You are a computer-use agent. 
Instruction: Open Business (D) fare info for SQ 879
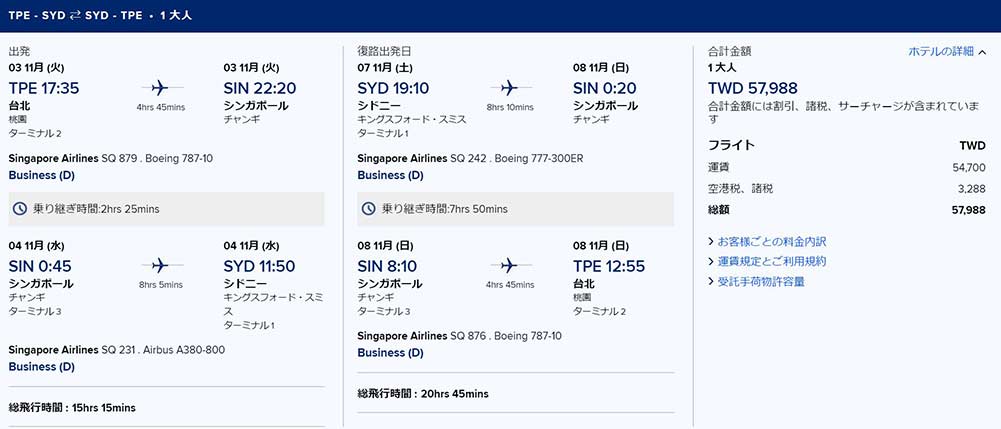click(41, 176)
